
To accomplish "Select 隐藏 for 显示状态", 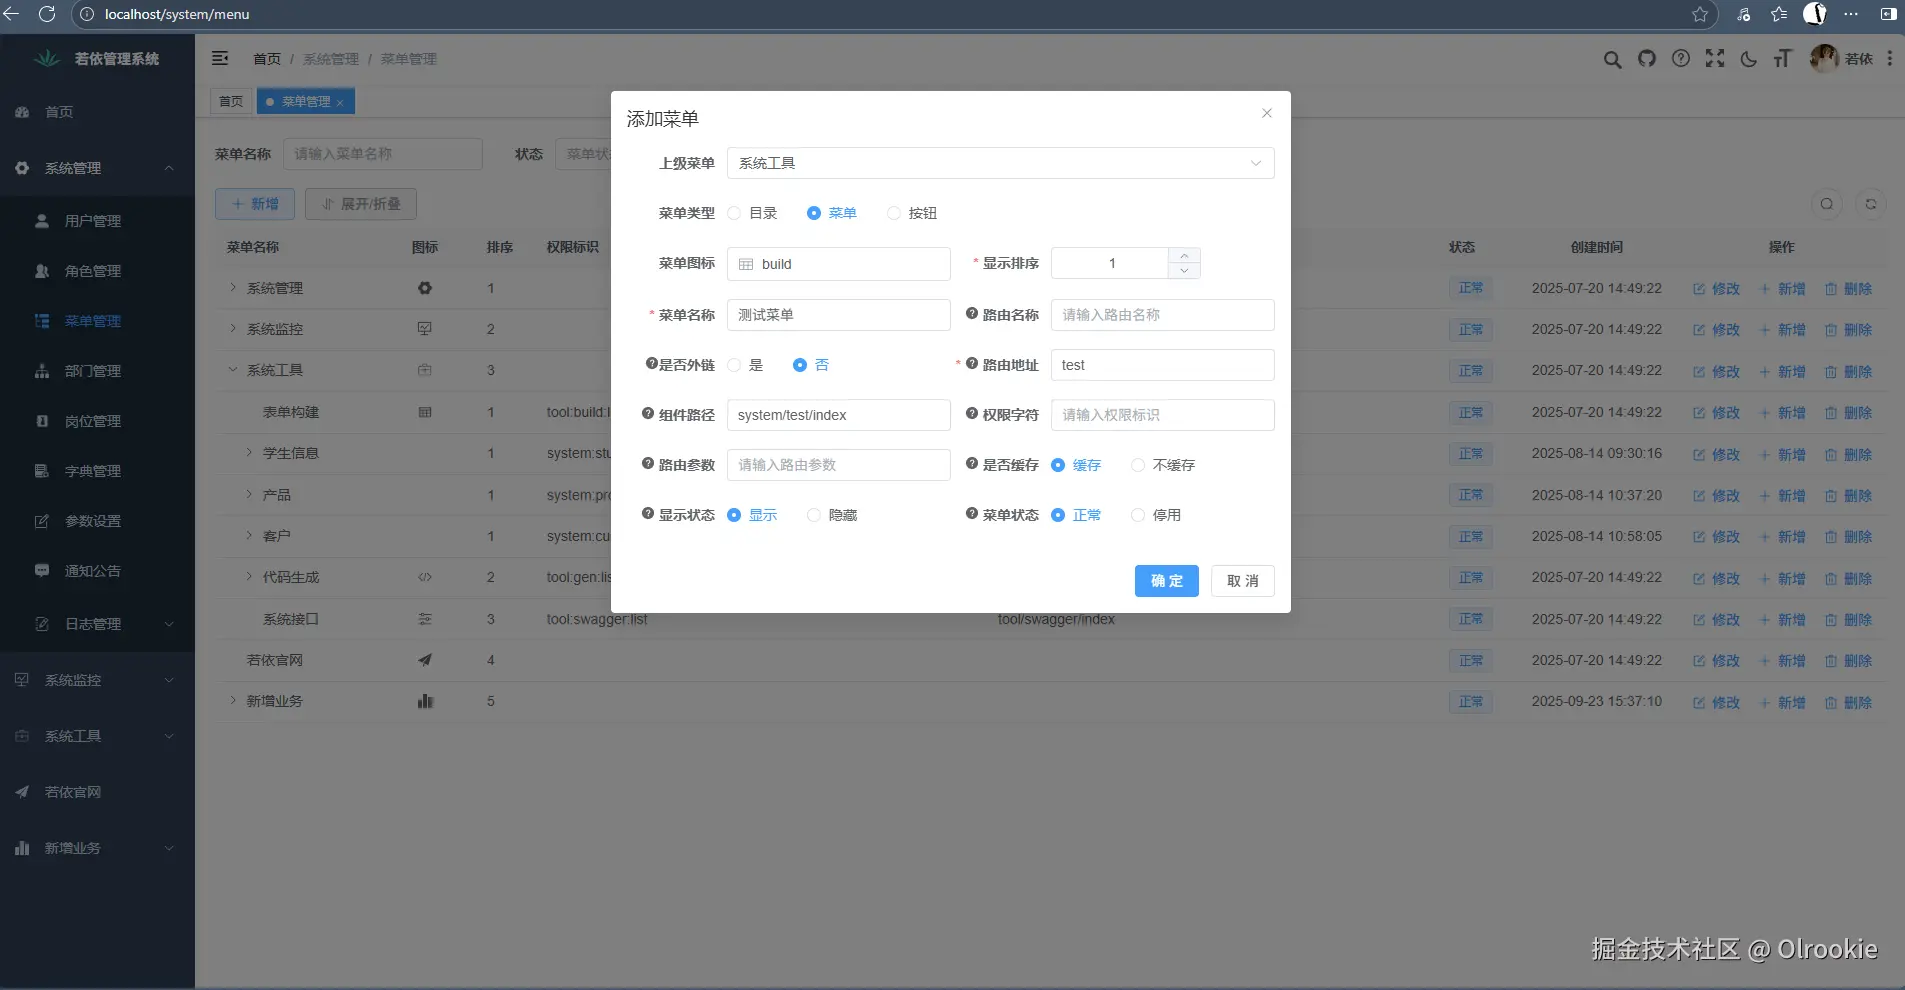I will click(x=811, y=515).
